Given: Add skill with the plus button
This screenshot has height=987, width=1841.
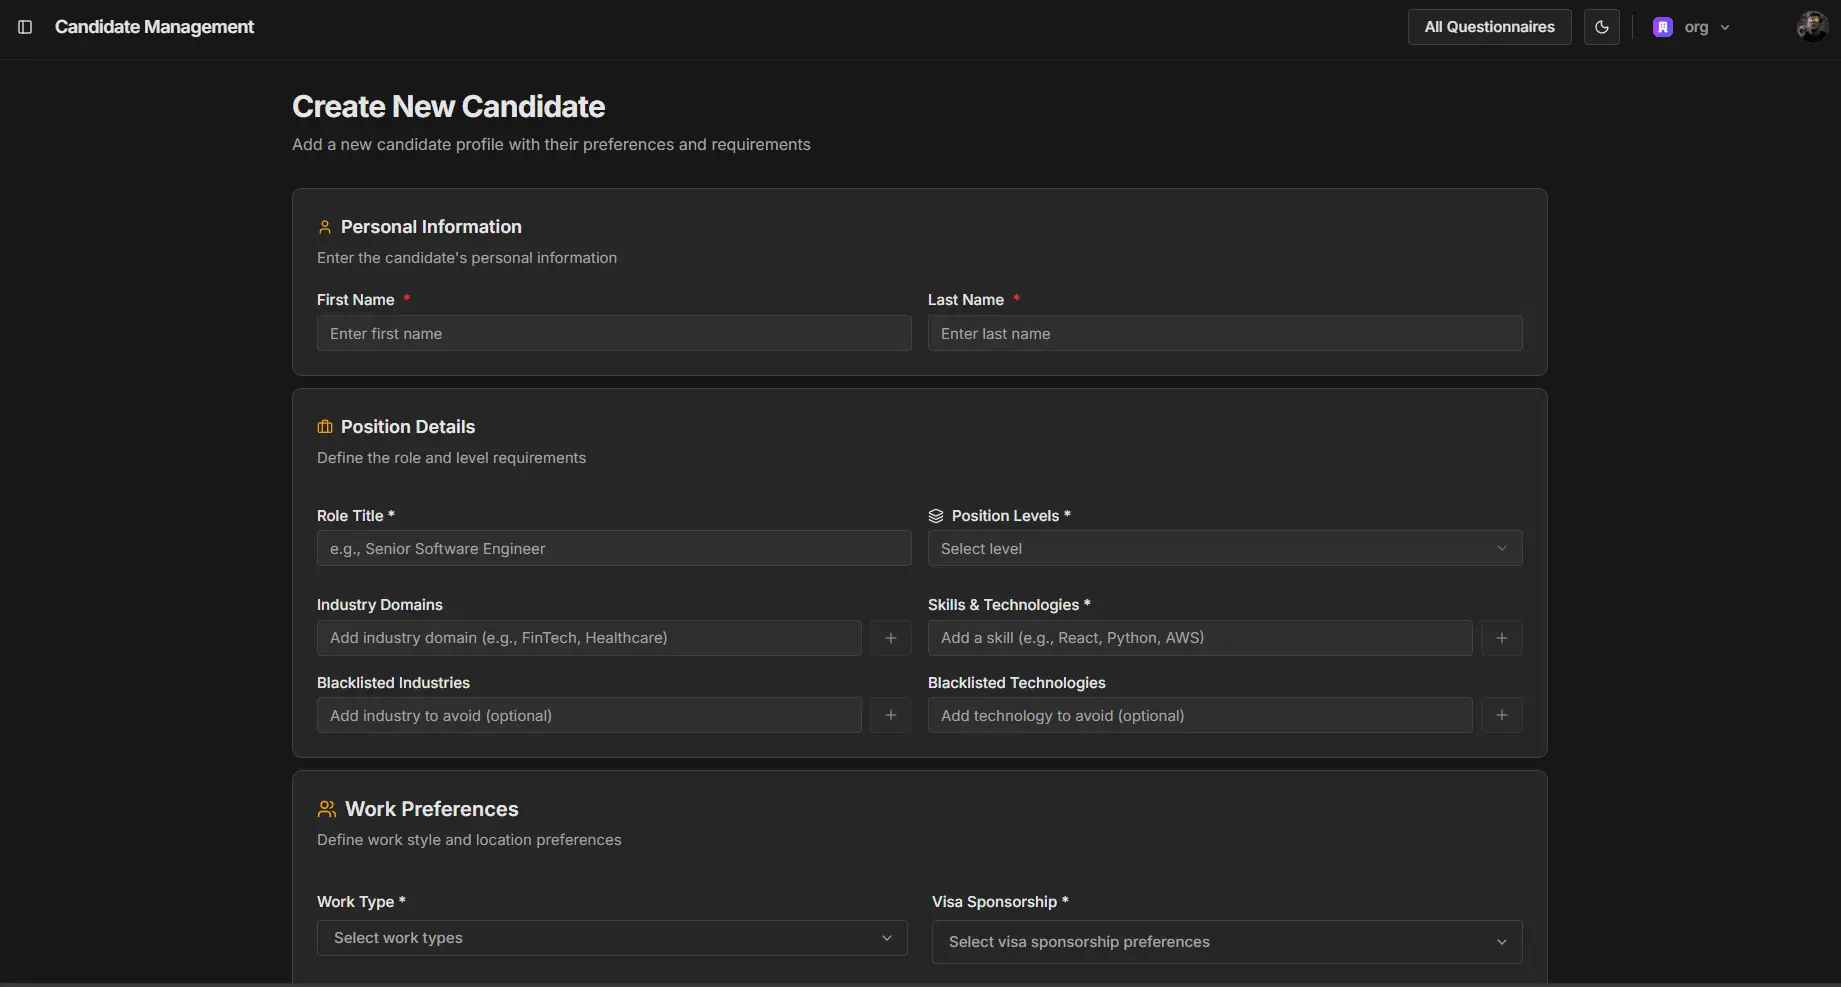Looking at the screenshot, I should 1501,638.
